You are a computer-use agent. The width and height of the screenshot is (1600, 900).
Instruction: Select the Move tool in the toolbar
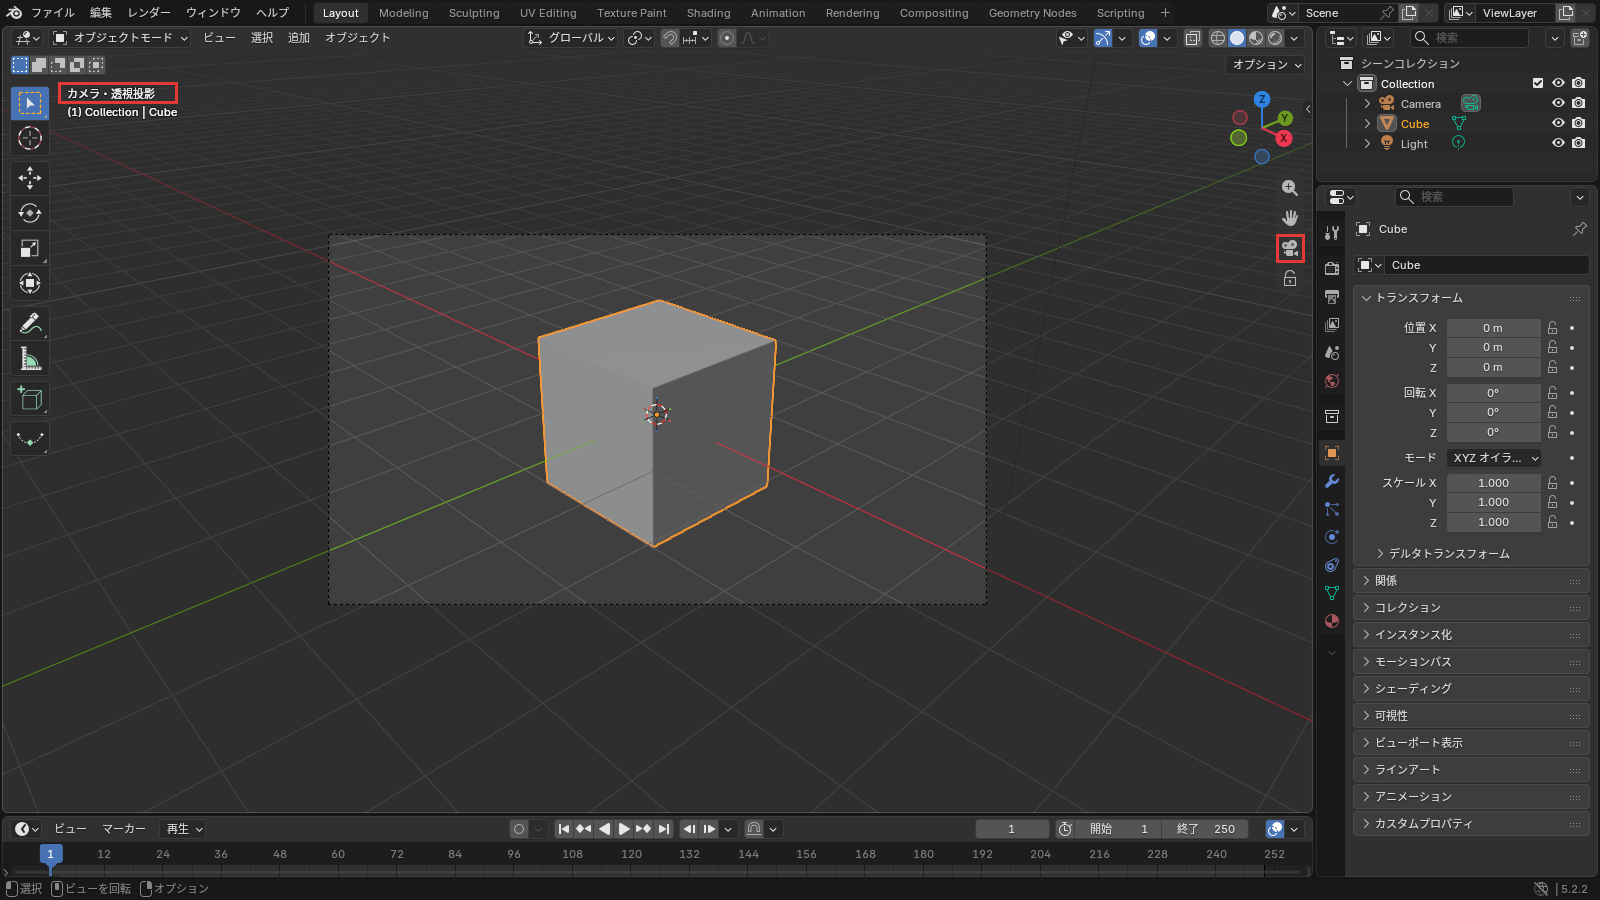[30, 178]
